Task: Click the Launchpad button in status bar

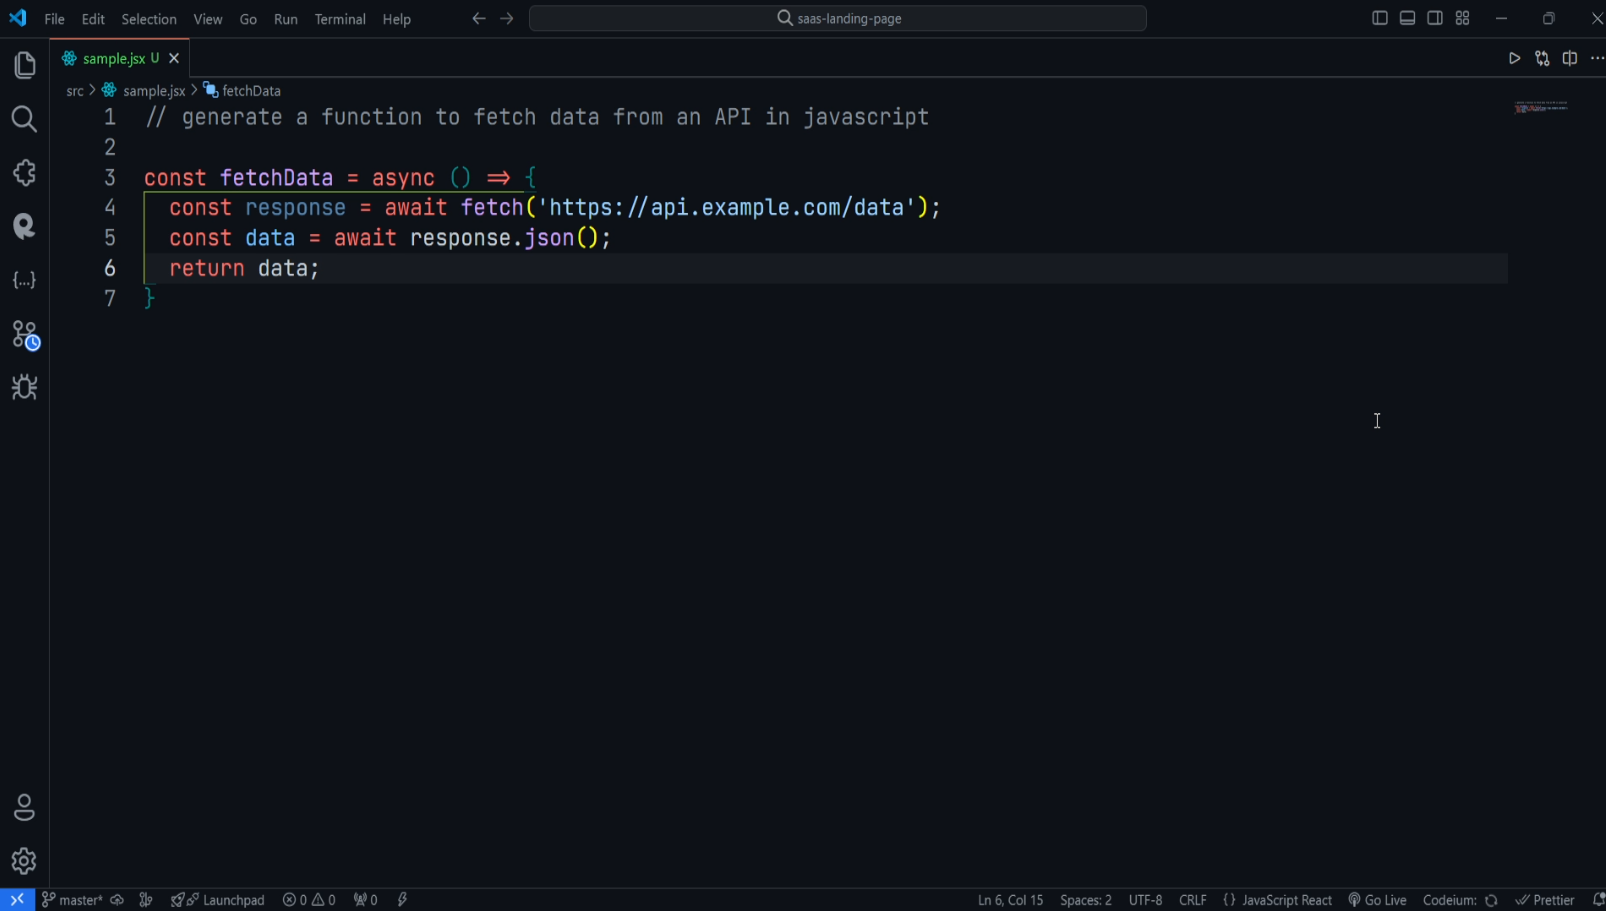Action: (218, 900)
